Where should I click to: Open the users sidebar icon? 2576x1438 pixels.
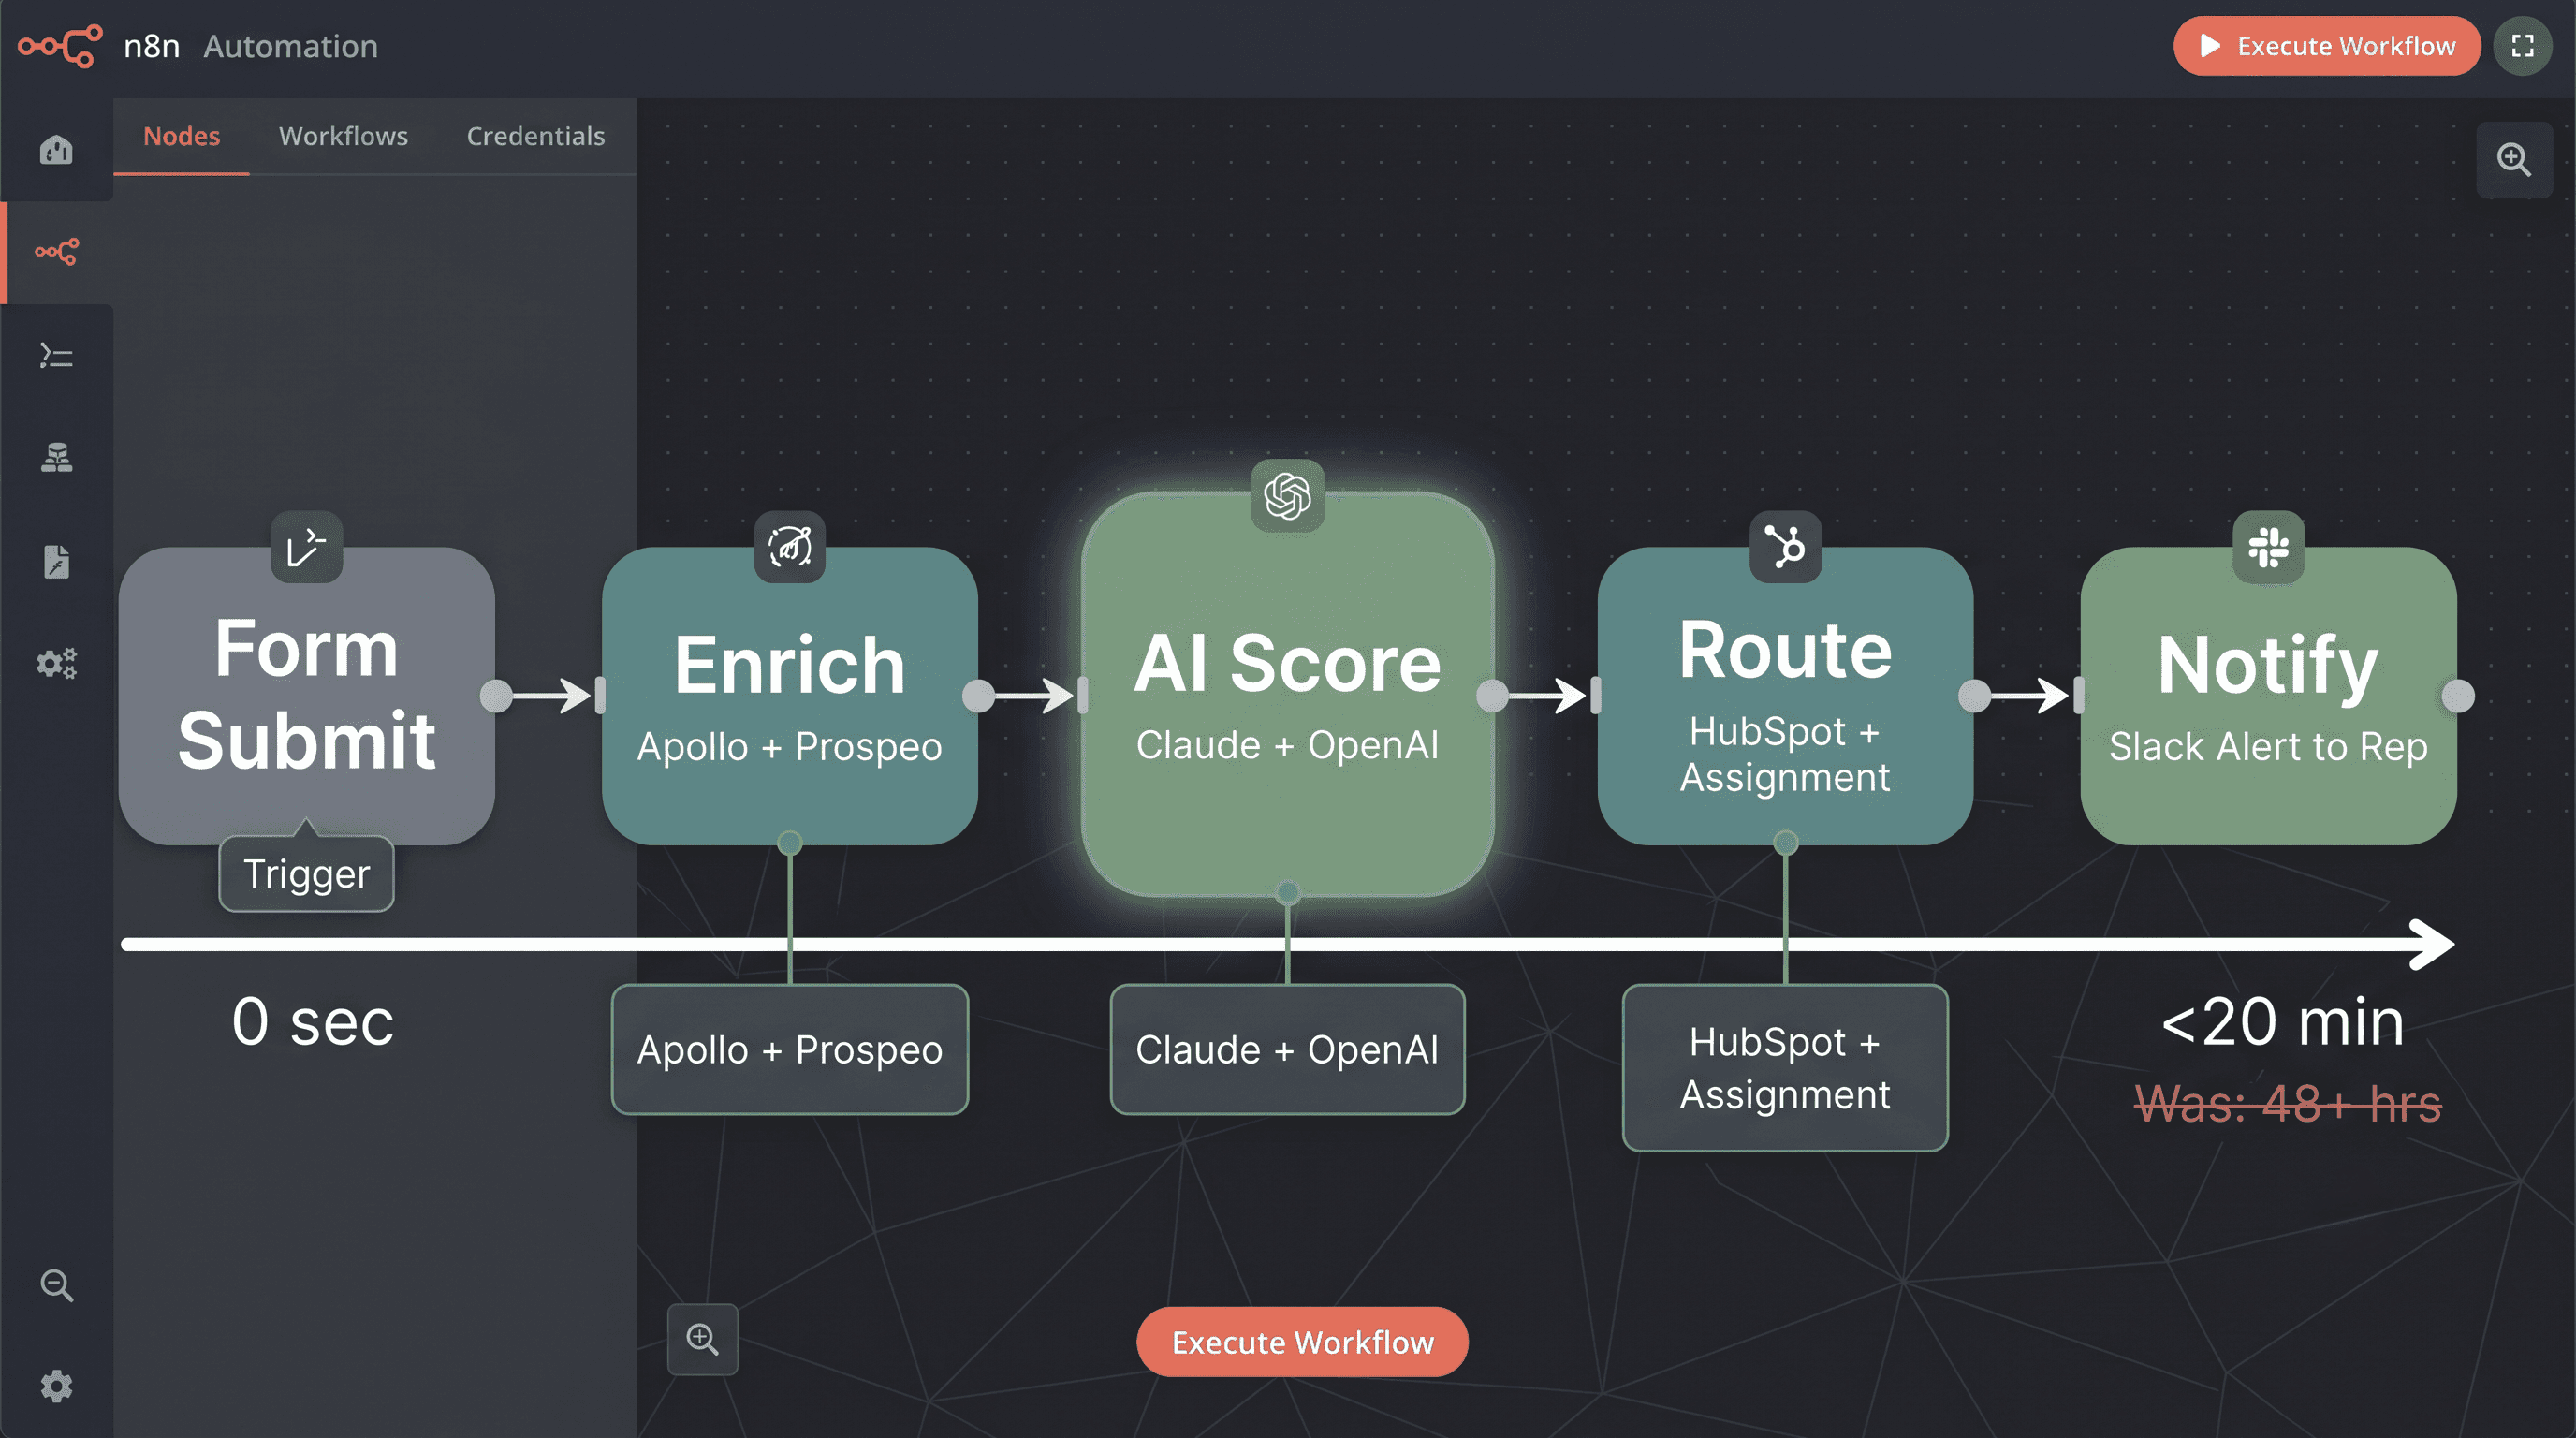coord(56,458)
